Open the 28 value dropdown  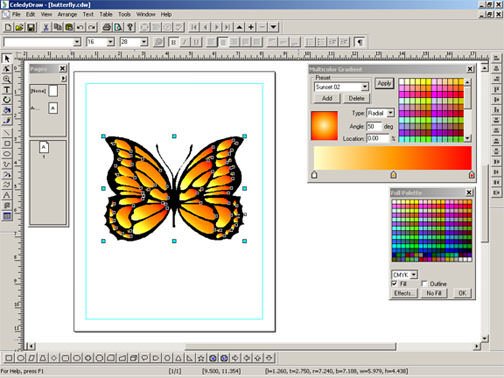click(144, 42)
